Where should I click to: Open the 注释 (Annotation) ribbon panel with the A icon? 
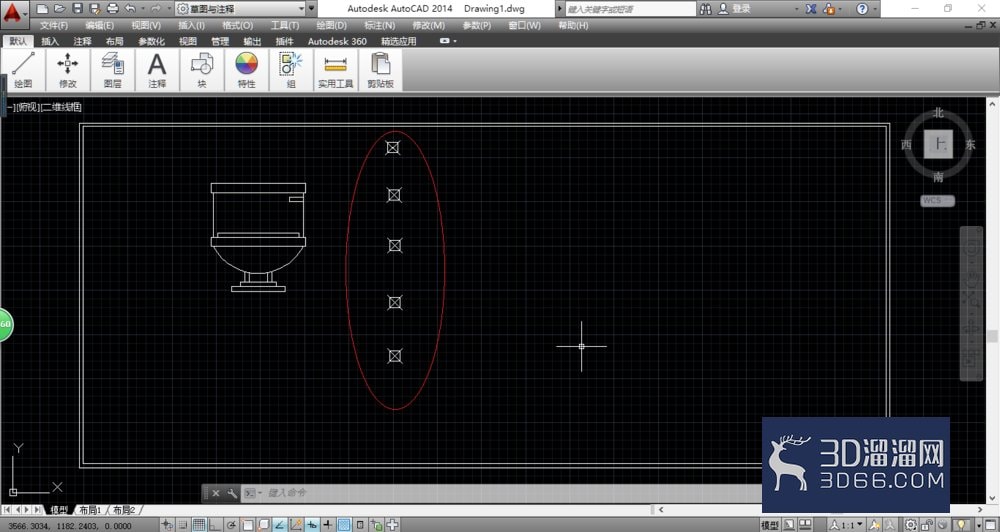tap(157, 70)
